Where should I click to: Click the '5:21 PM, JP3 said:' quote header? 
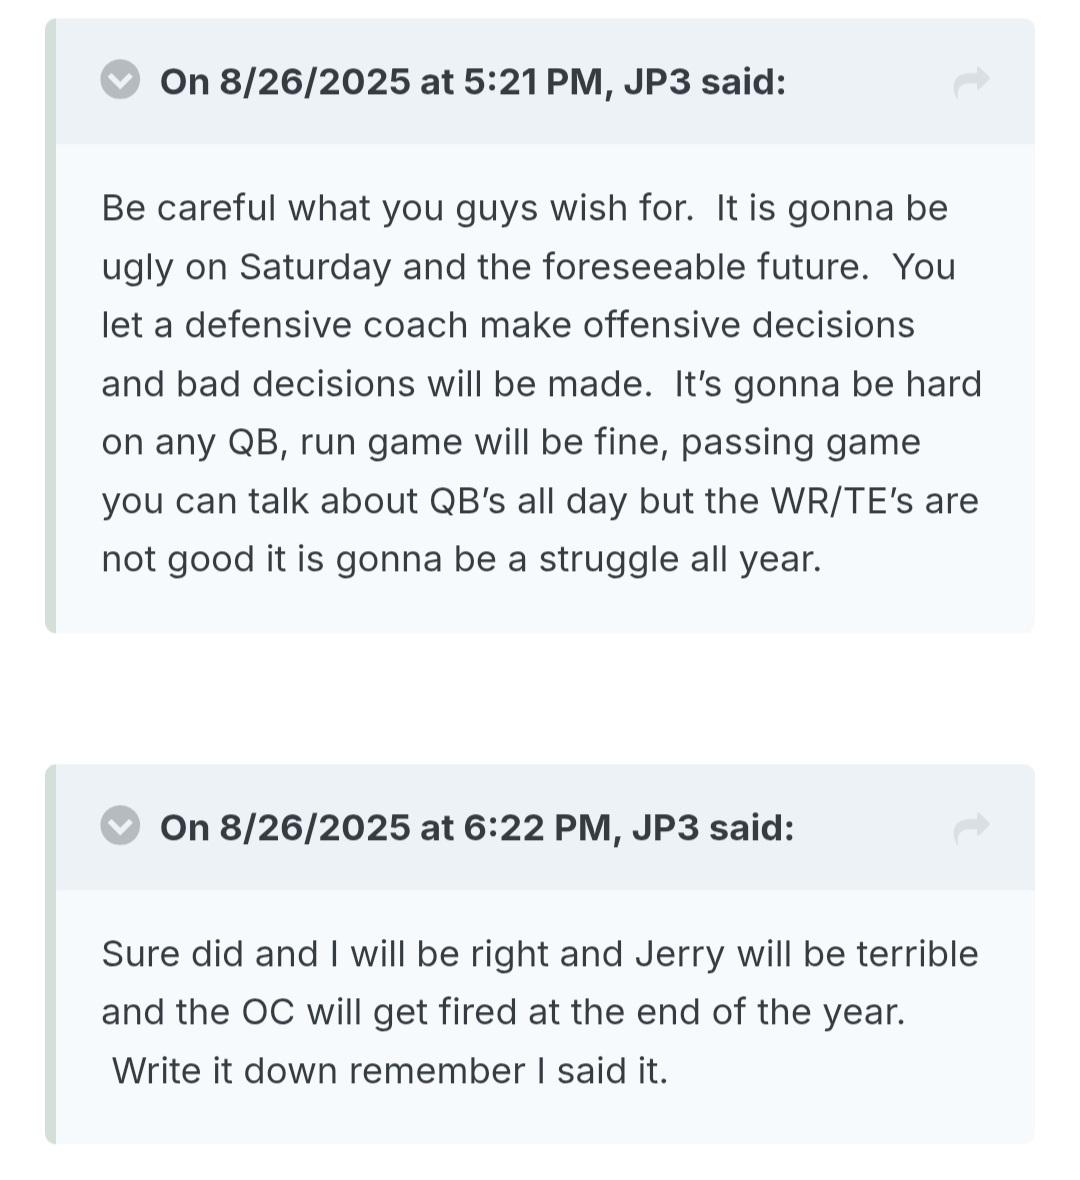473,81
